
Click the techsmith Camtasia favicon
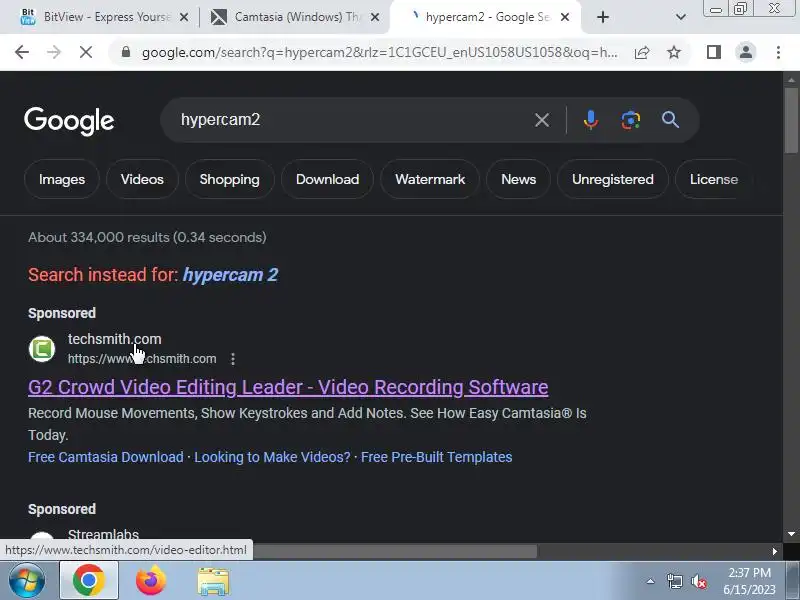coord(42,349)
